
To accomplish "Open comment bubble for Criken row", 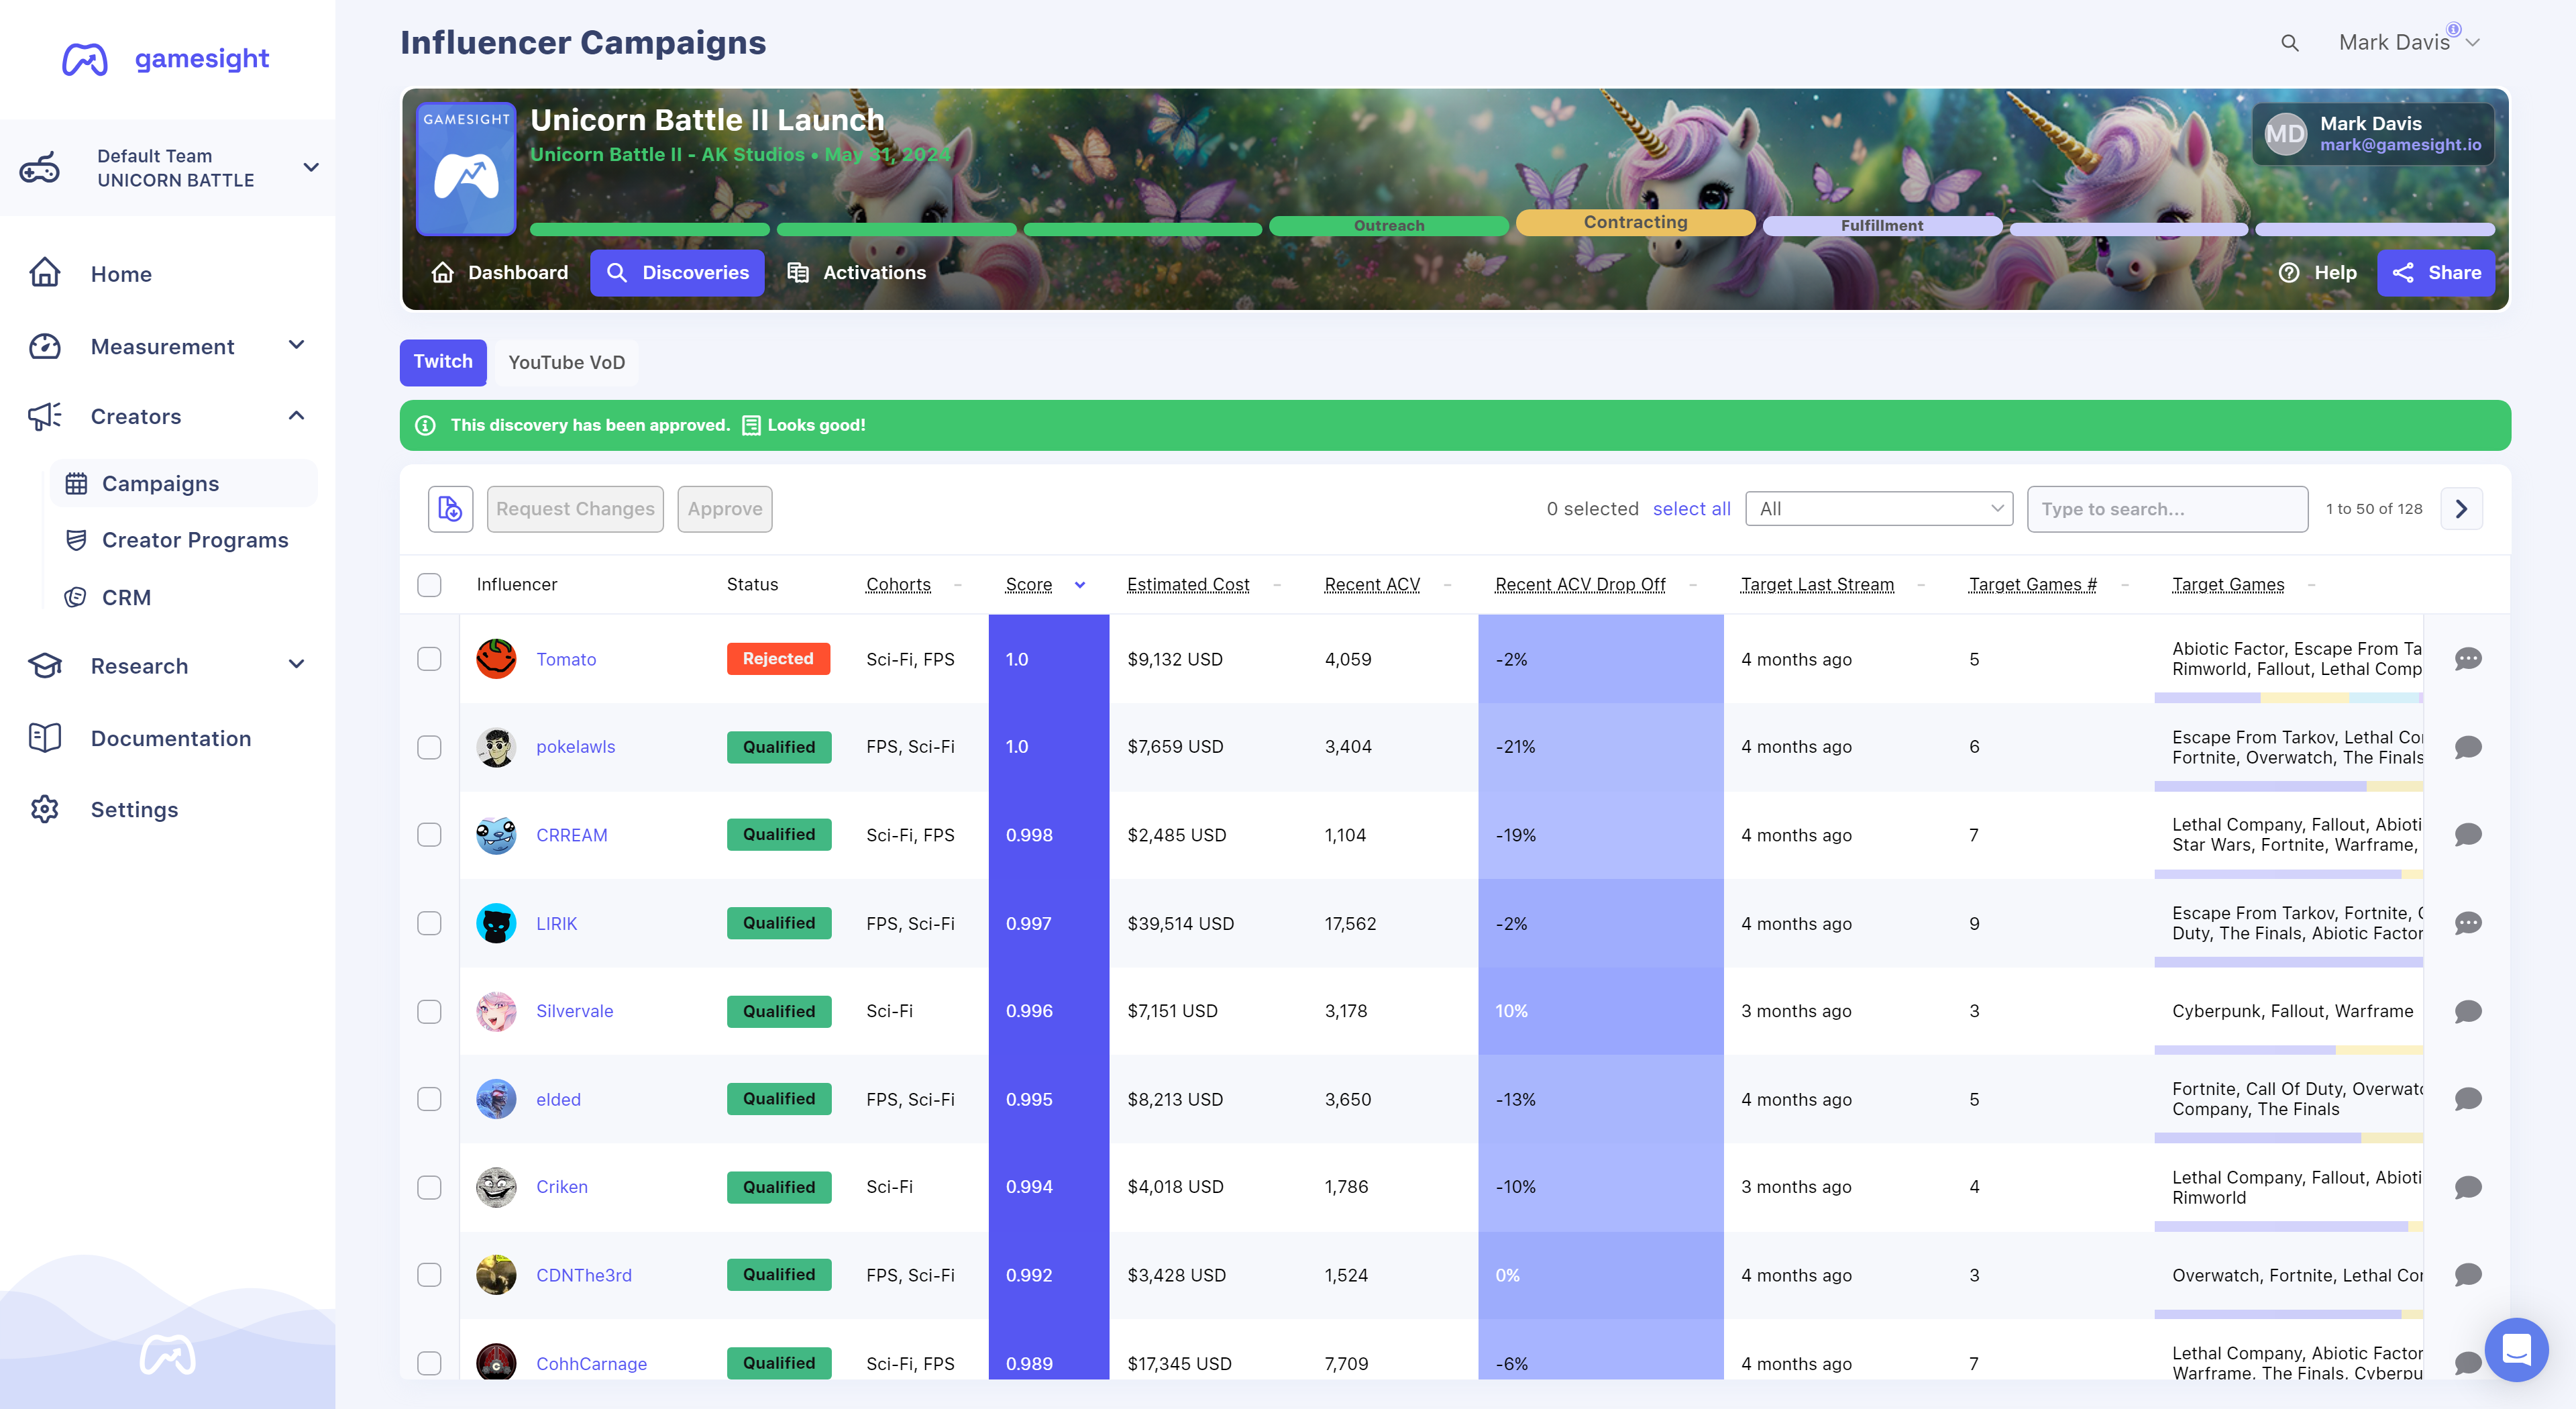I will (2467, 1187).
